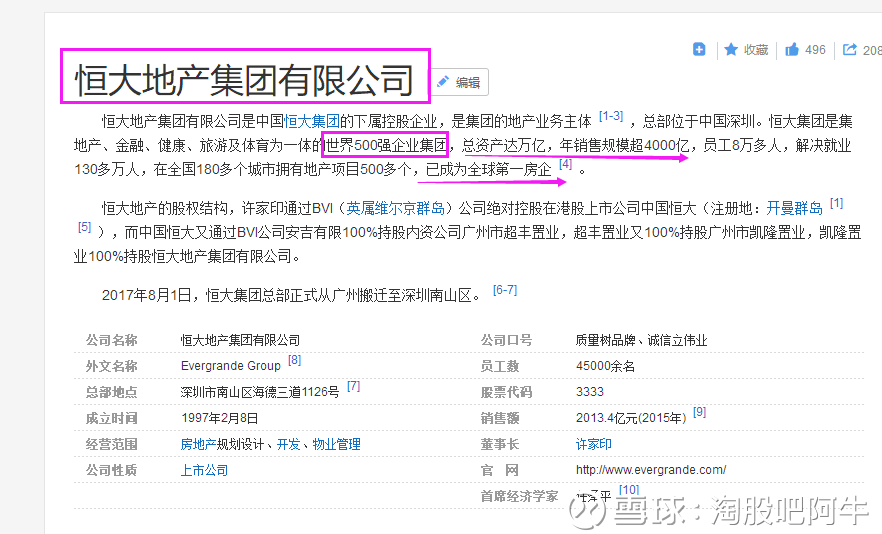
Task: Click the thumbs-up like icon
Action: click(792, 50)
